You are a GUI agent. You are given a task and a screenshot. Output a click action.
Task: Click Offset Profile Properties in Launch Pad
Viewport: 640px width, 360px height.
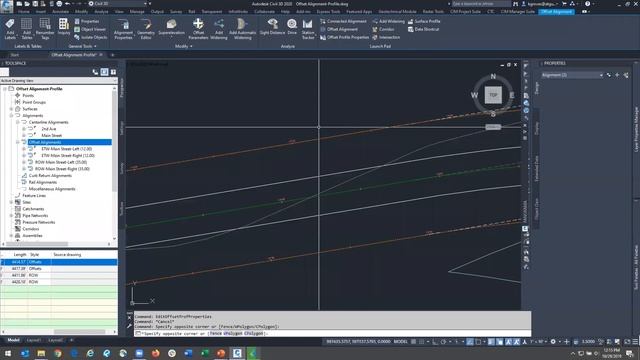click(x=344, y=37)
